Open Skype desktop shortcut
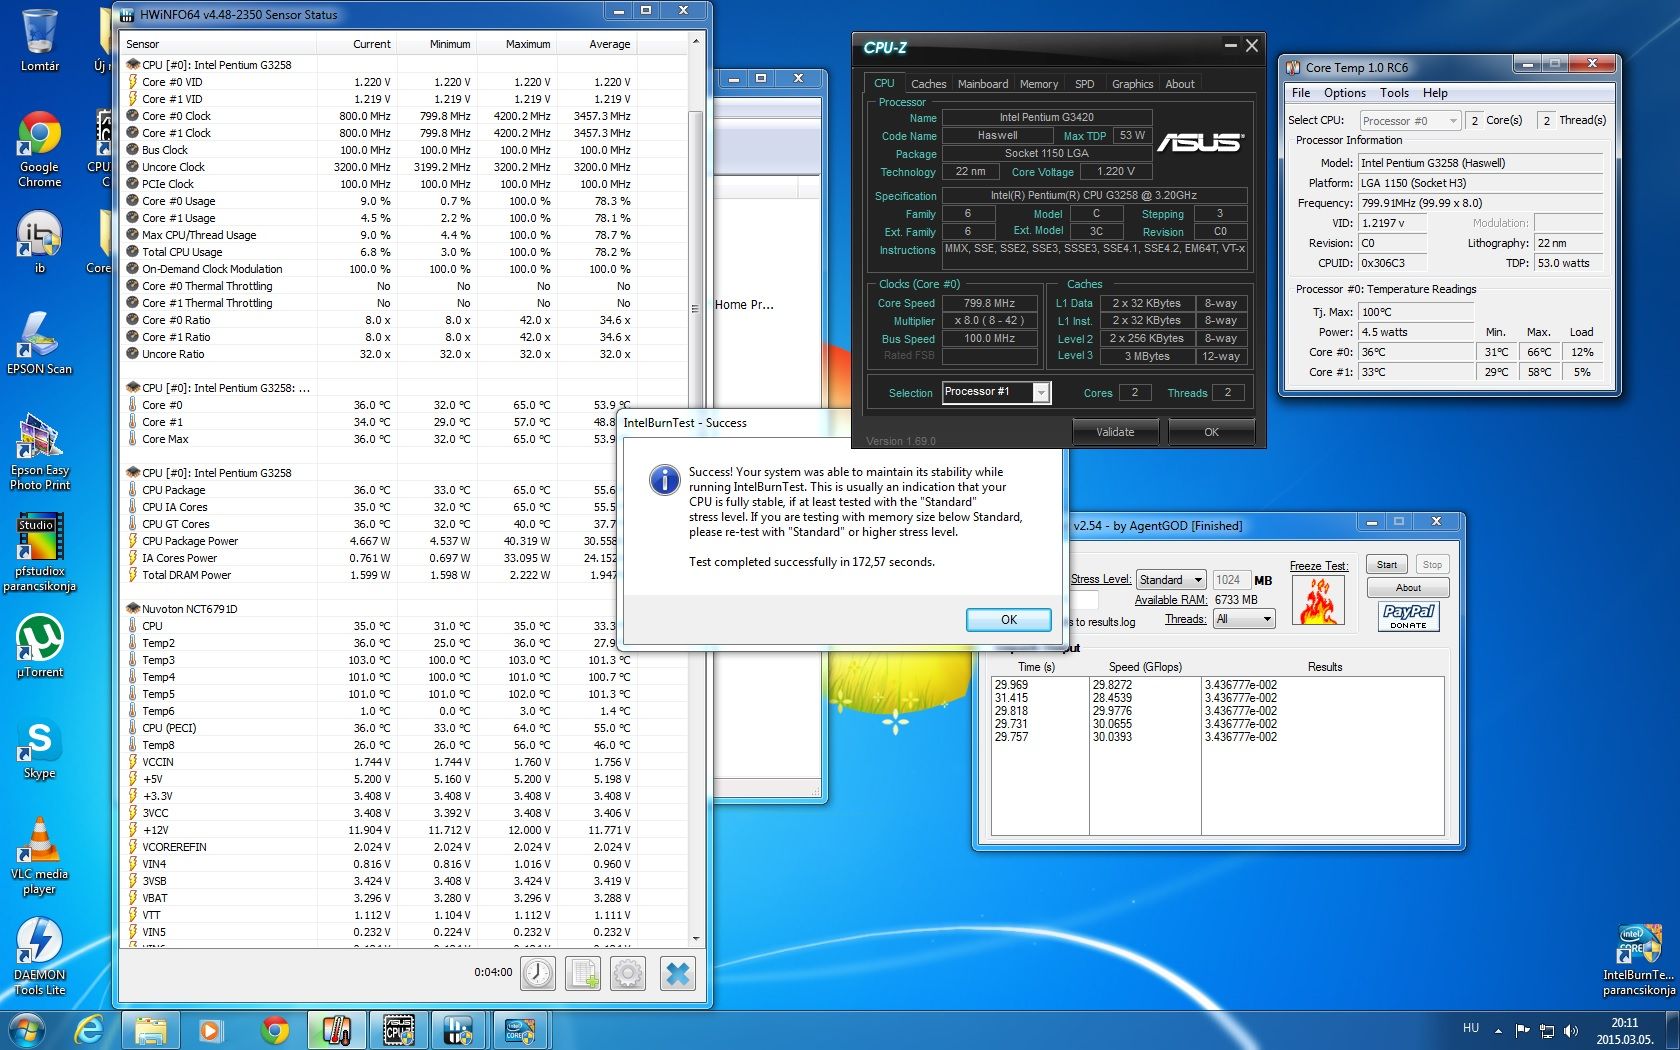The image size is (1680, 1050). [x=40, y=750]
